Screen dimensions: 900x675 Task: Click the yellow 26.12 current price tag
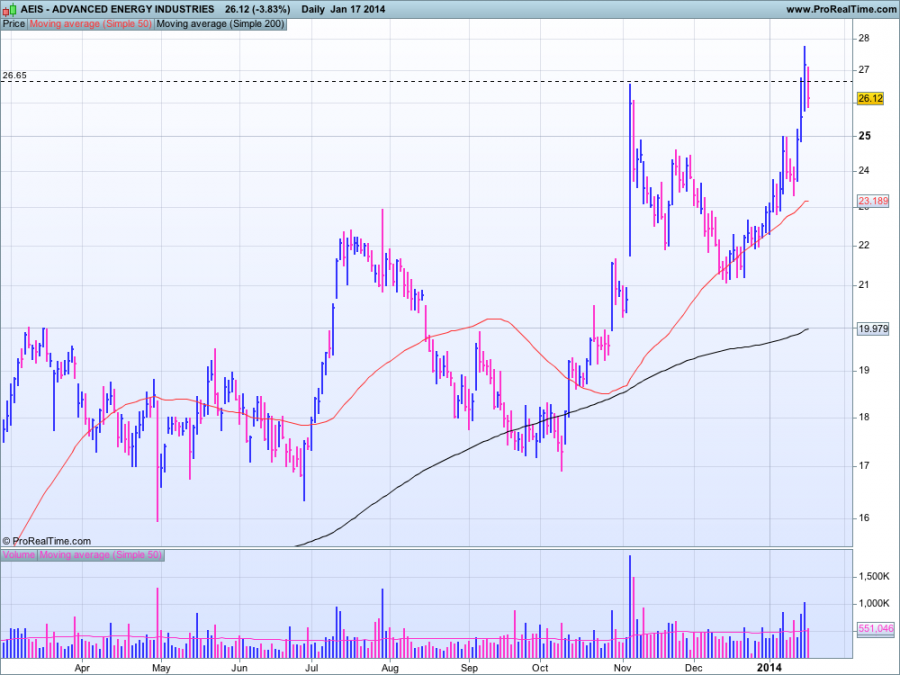[870, 99]
